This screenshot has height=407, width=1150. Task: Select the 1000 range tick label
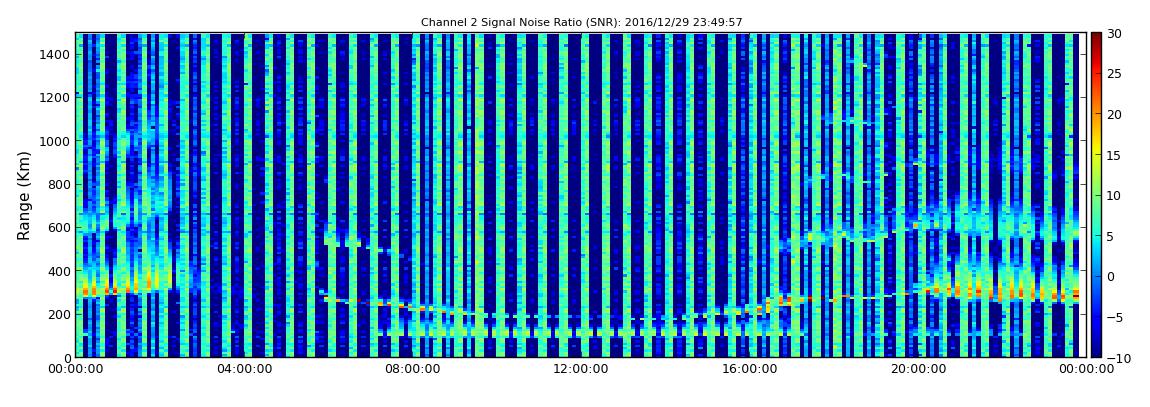click(x=56, y=141)
